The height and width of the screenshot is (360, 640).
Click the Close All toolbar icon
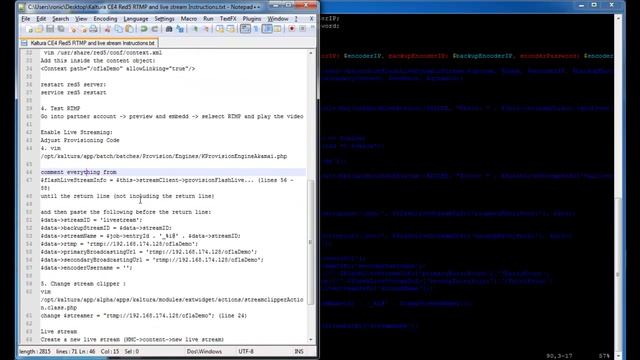[83, 29]
